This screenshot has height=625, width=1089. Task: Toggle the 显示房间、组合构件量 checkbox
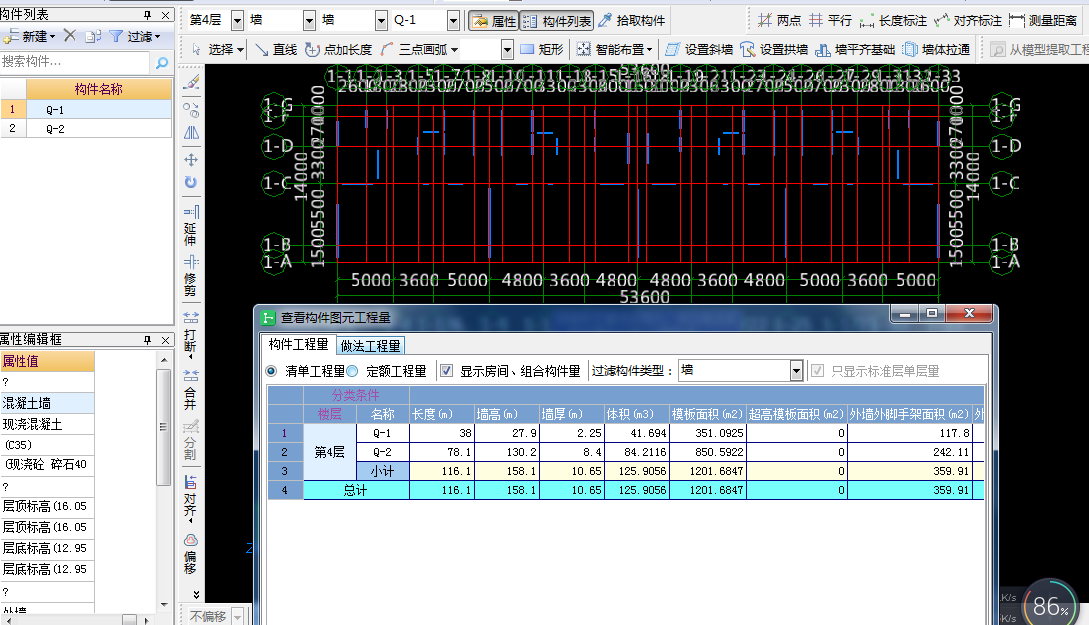click(x=447, y=371)
